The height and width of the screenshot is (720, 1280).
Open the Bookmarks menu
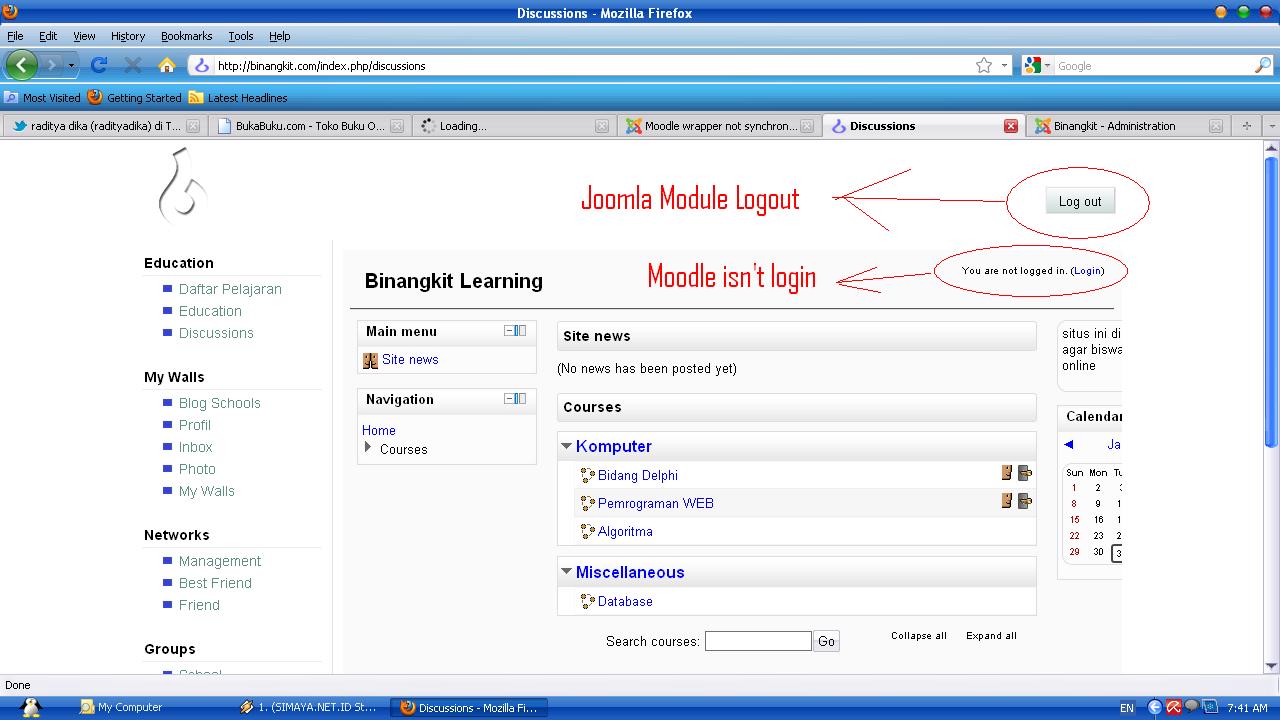coord(186,36)
